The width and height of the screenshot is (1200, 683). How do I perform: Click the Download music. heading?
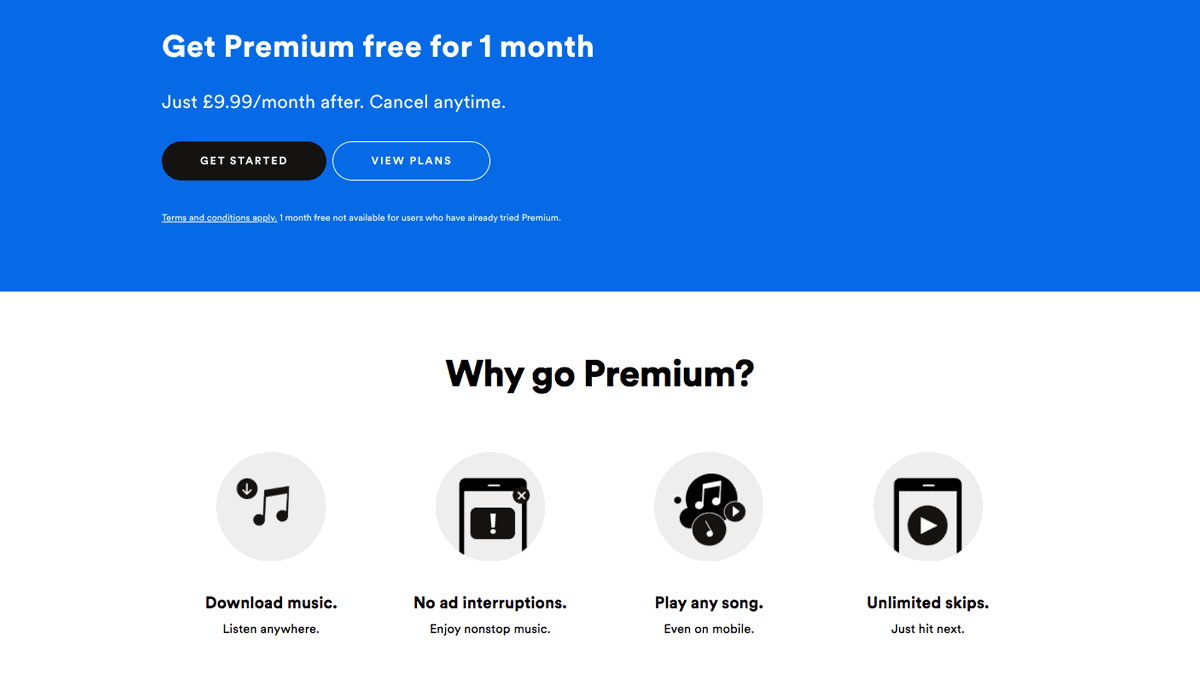(271, 603)
